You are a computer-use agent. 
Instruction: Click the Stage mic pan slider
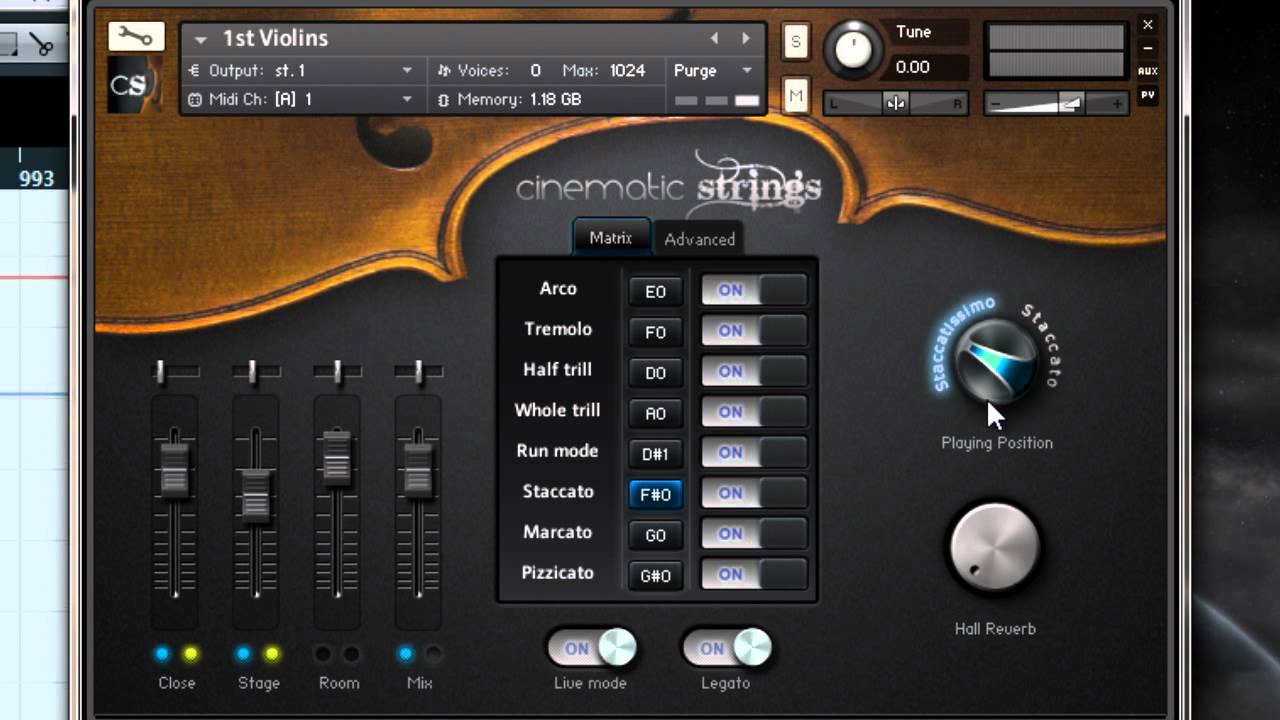[x=256, y=372]
